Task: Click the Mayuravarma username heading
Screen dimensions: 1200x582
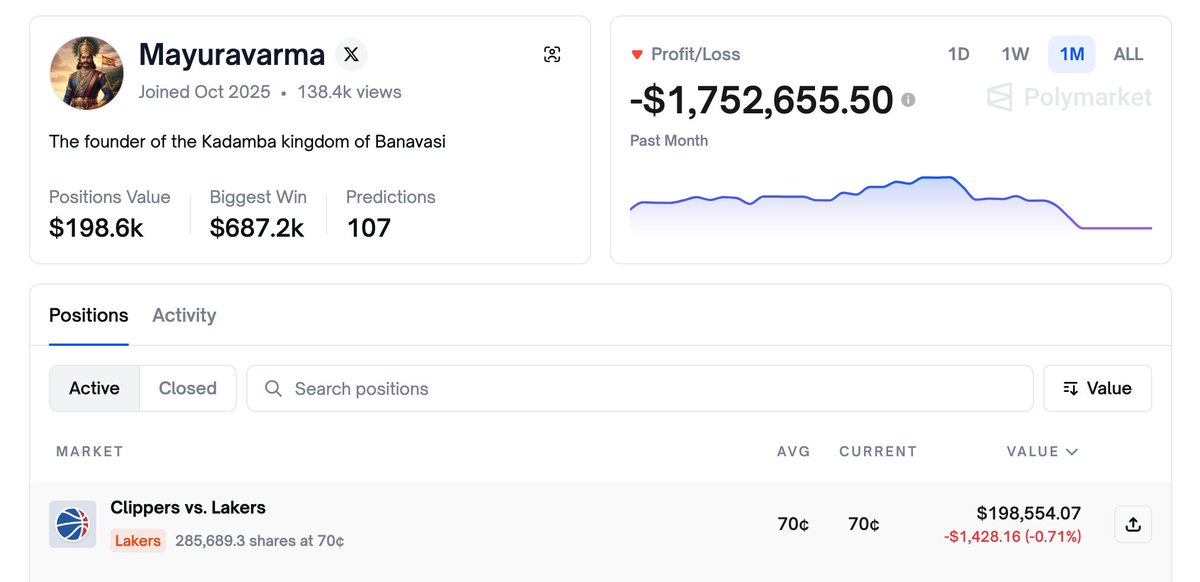Action: tap(232, 54)
